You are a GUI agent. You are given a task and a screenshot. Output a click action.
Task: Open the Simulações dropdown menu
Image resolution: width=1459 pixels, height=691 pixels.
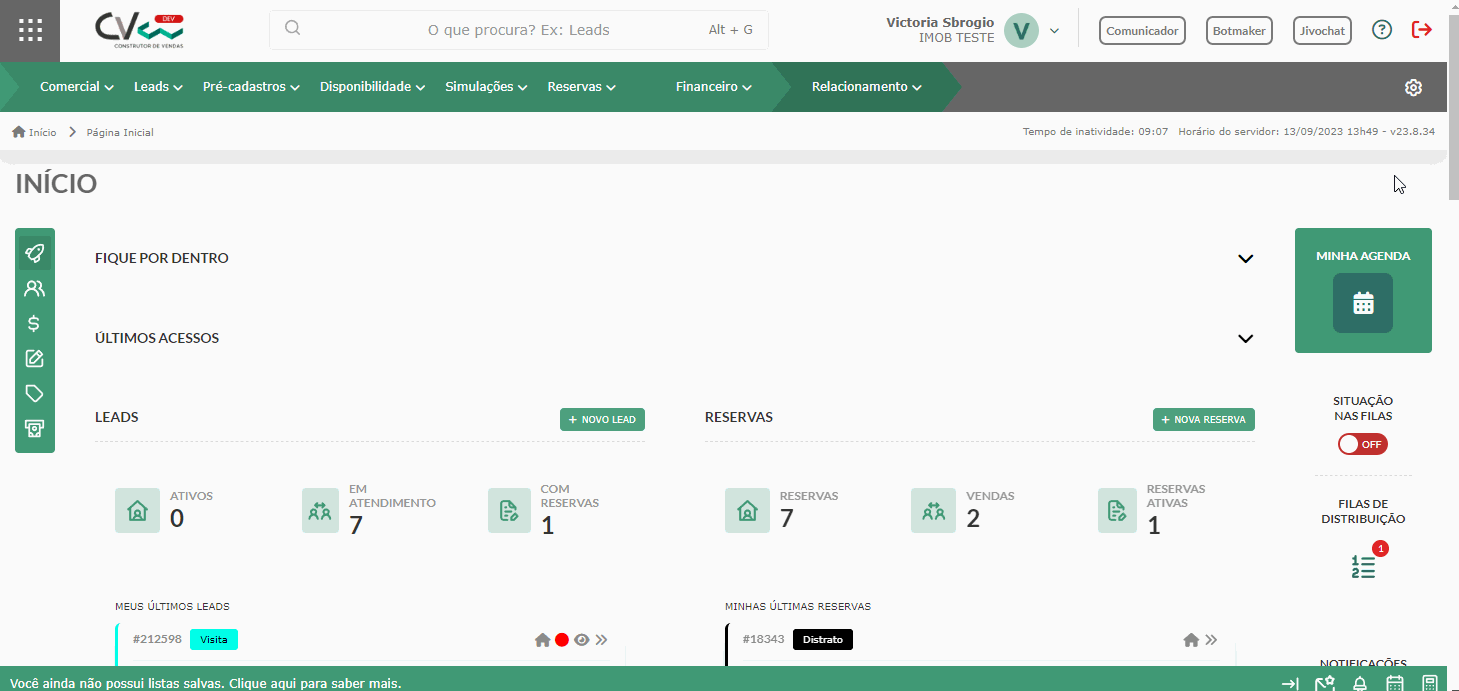point(486,87)
